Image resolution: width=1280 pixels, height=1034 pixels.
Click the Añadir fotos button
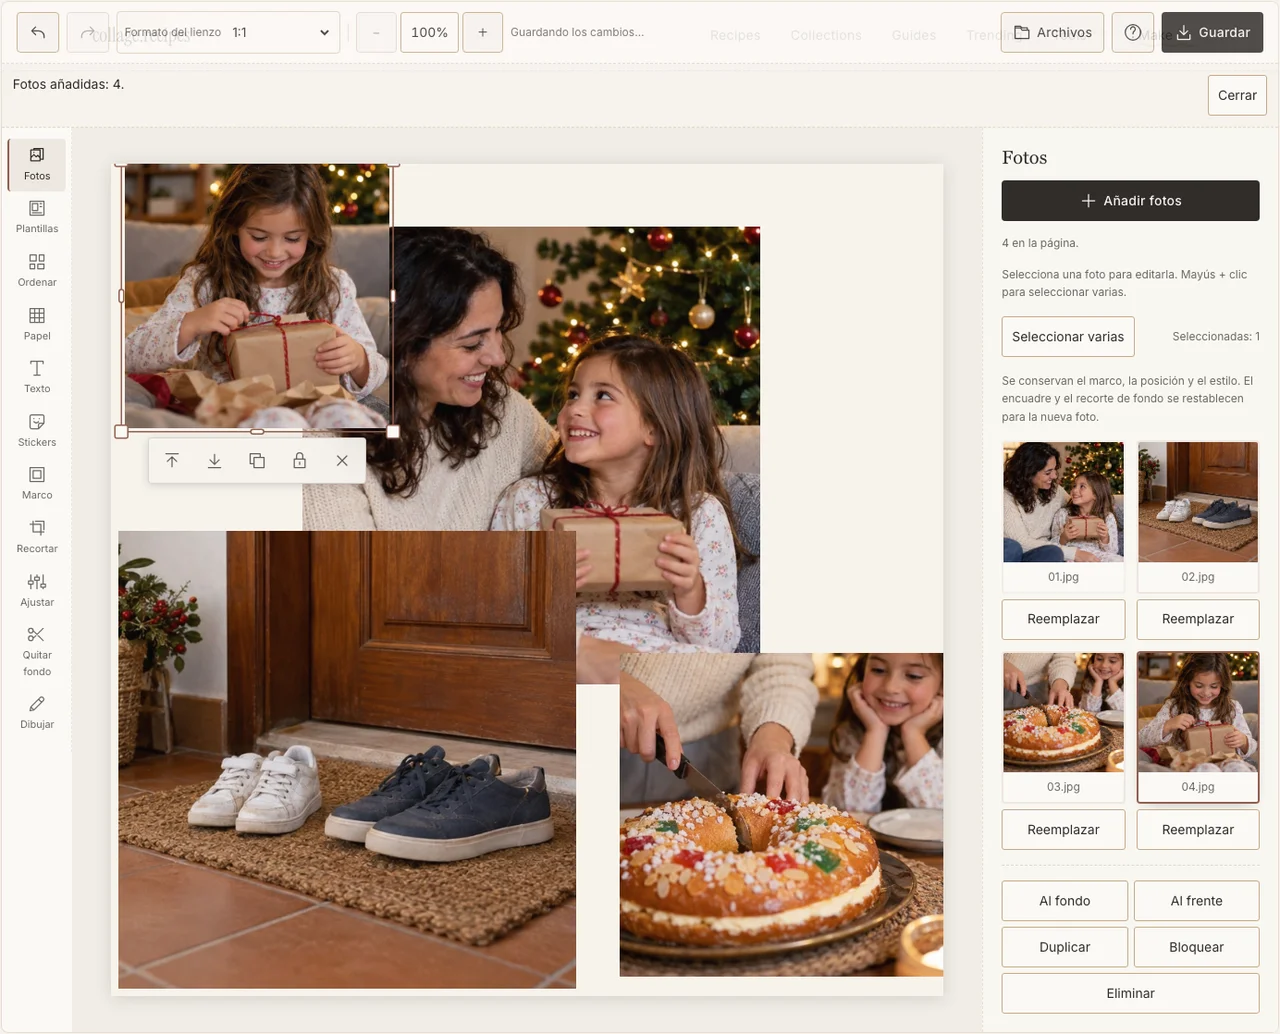(1131, 200)
